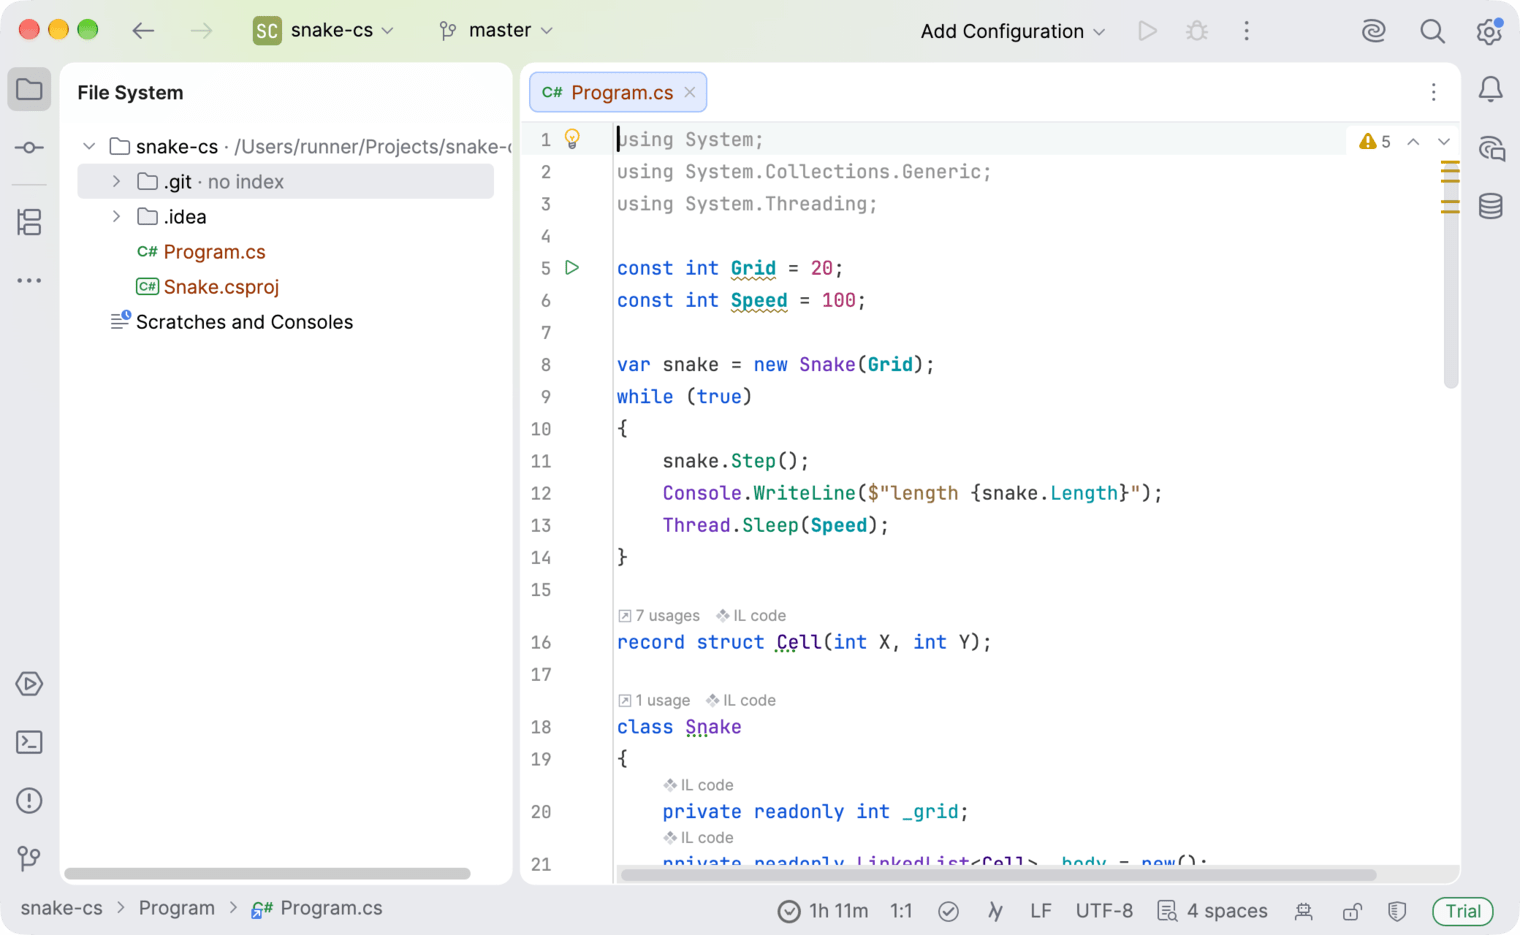Open the Terminal tool window
The height and width of the screenshot is (935, 1520).
click(x=29, y=742)
